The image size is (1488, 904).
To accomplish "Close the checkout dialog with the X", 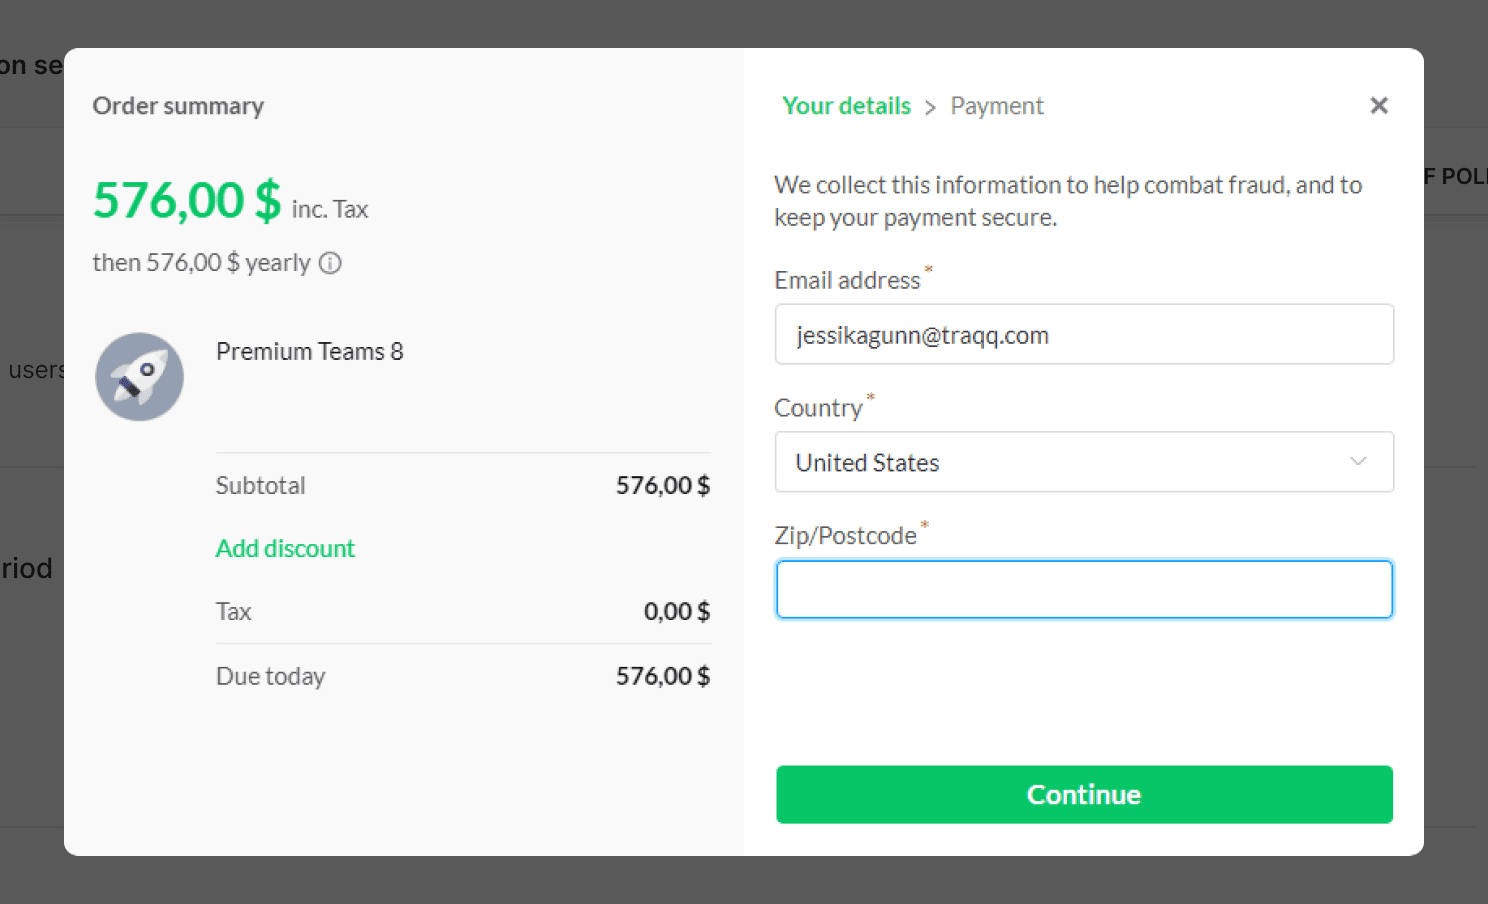I will coord(1379,105).
